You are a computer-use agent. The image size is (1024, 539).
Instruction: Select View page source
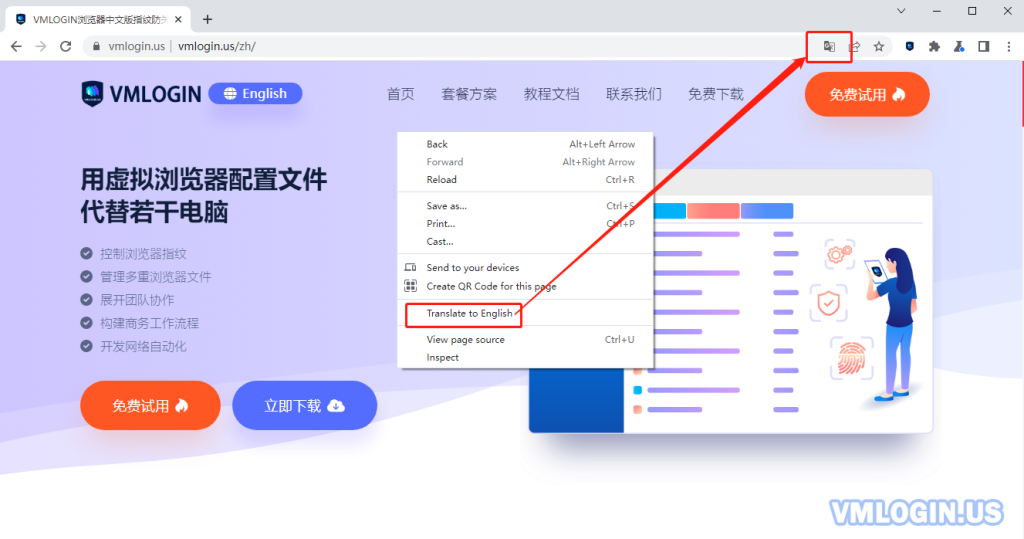(x=525, y=340)
